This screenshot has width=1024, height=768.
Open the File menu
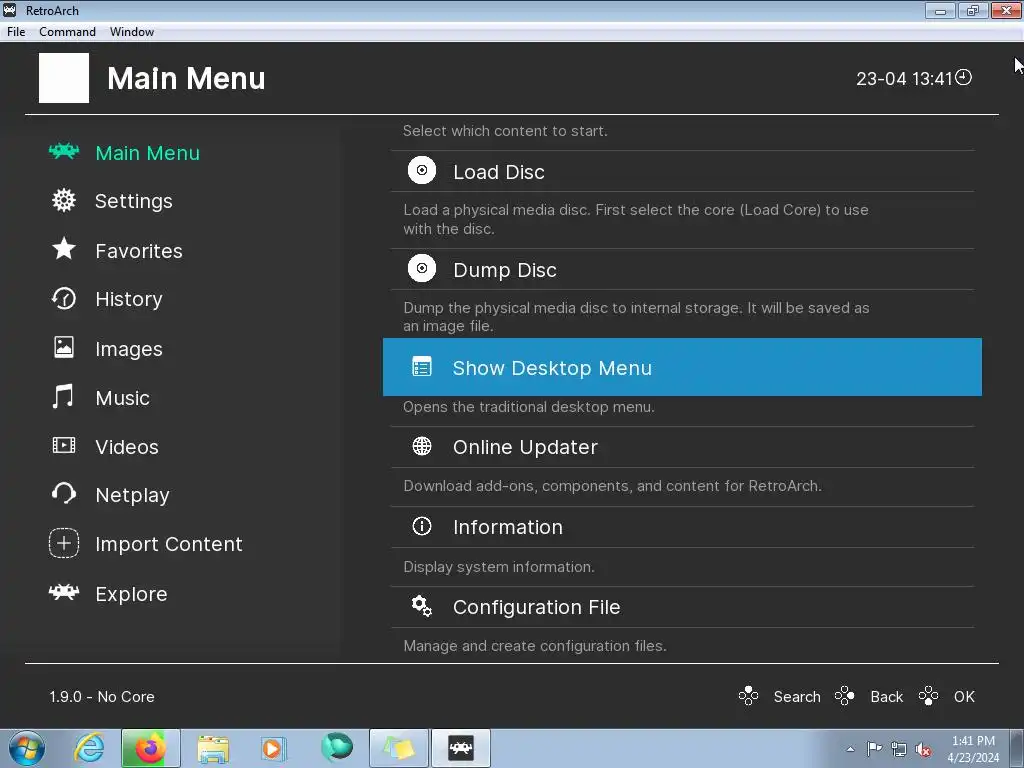pos(16,31)
